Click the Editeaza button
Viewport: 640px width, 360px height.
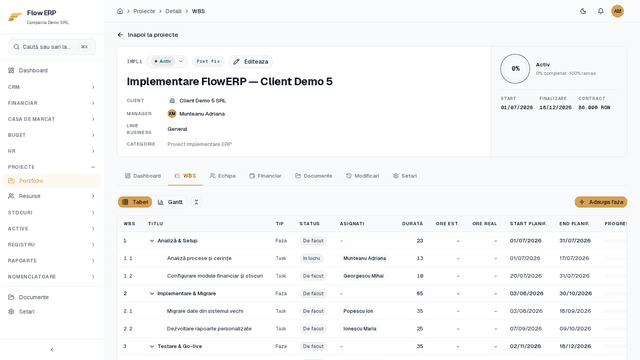[x=251, y=62]
